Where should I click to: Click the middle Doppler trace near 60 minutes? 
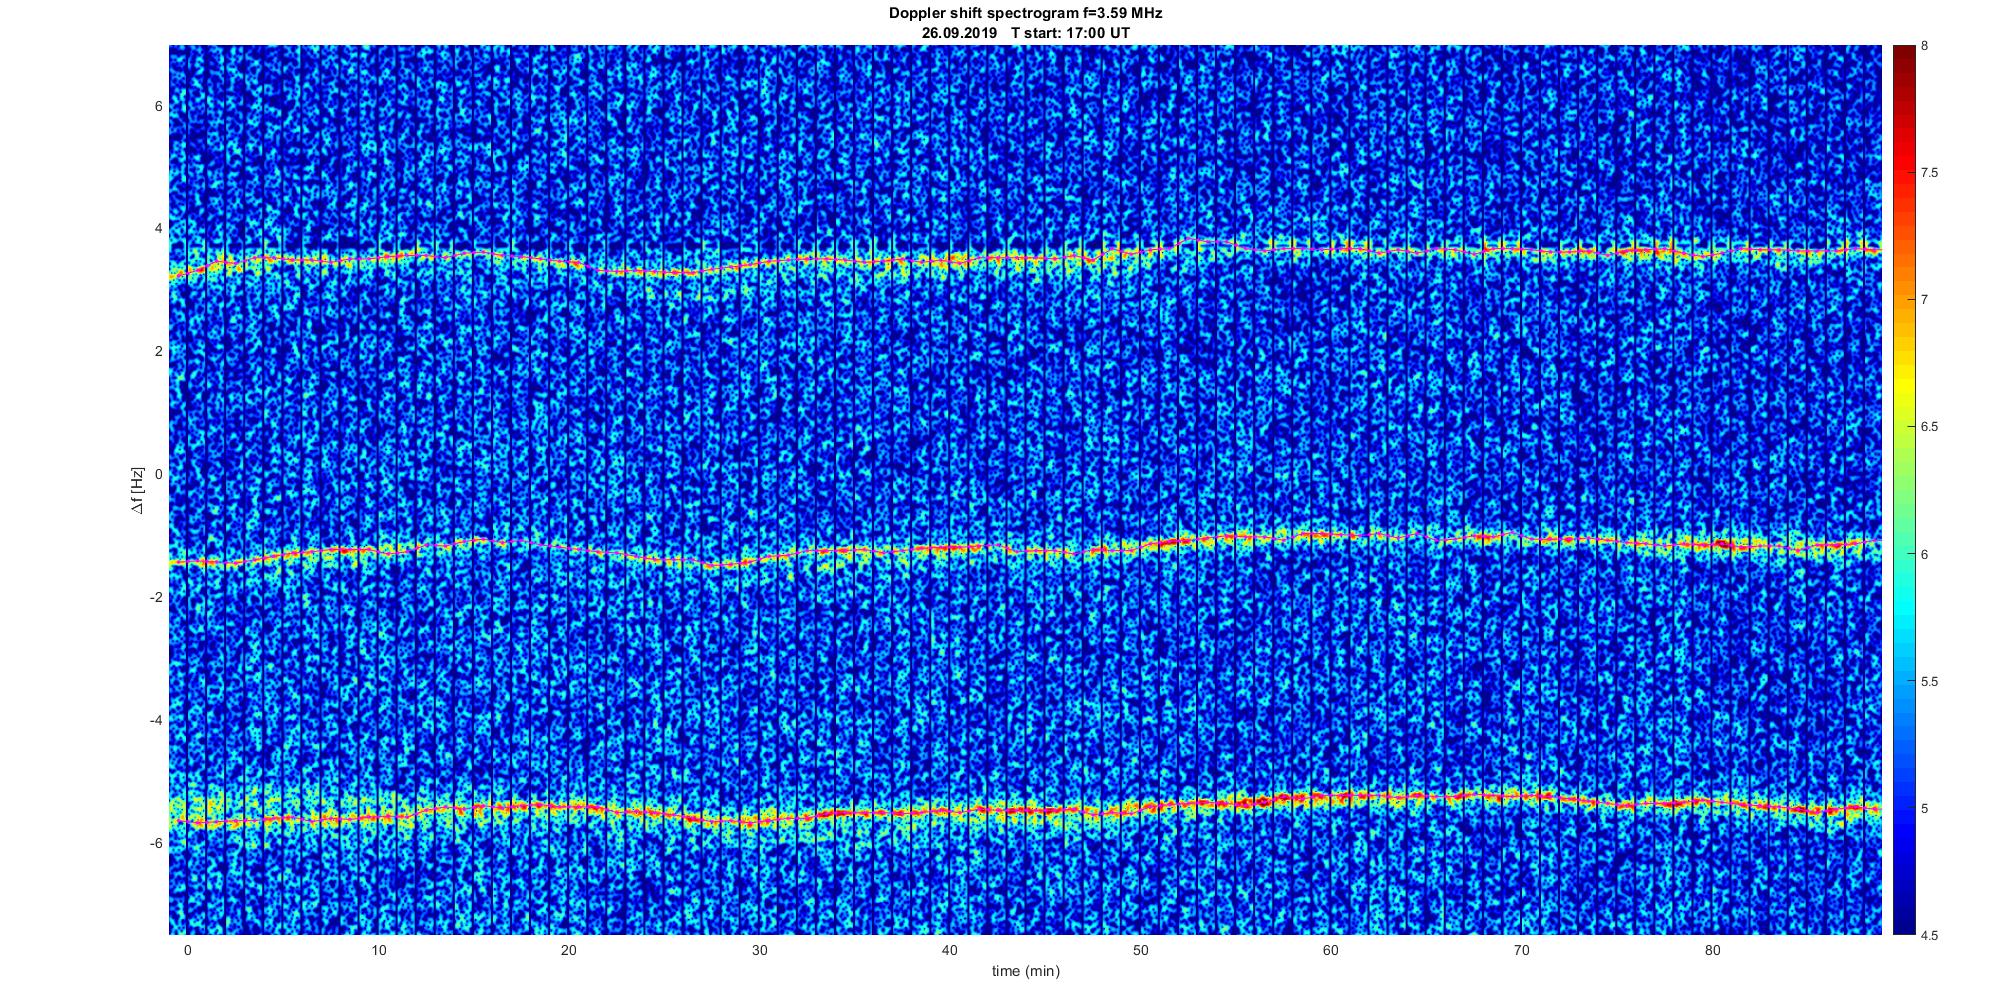[1331, 535]
